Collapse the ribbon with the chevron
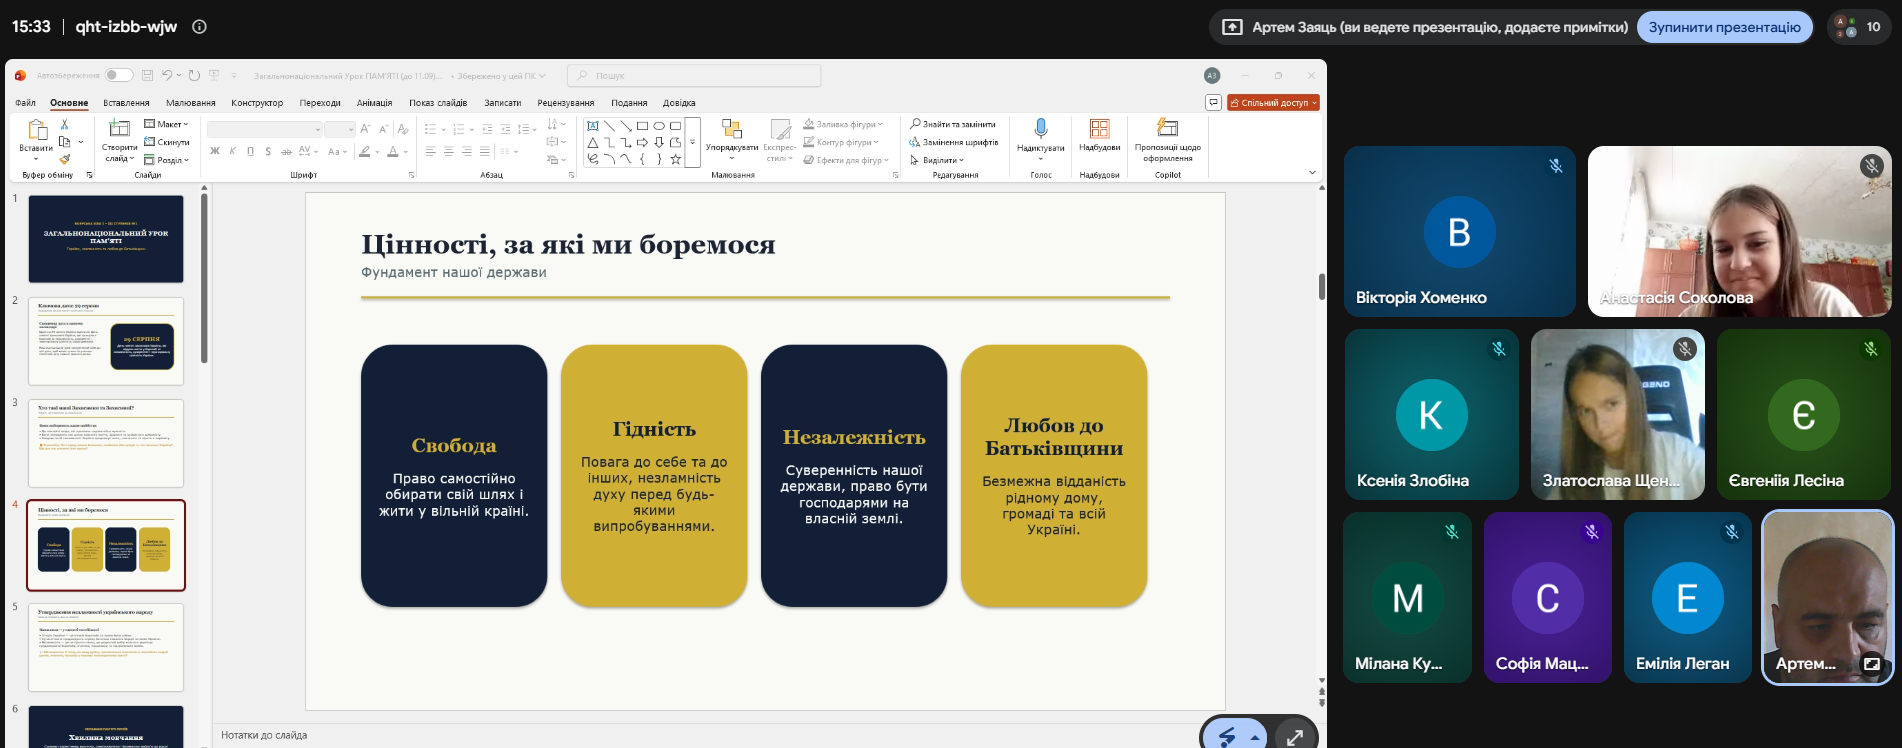 pos(1312,173)
